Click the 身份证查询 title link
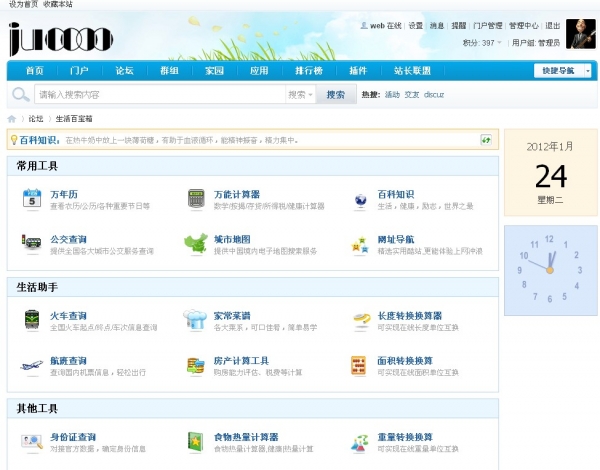Viewport: 600px width, 470px height. click(x=73, y=437)
